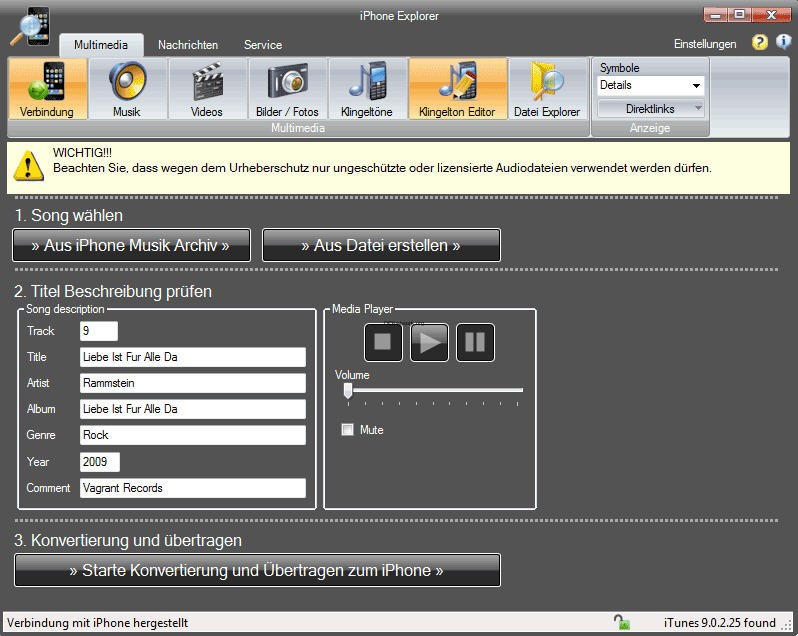The height and width of the screenshot is (636, 798).
Task: Click Aus Datei erstellen button
Action: click(381, 245)
